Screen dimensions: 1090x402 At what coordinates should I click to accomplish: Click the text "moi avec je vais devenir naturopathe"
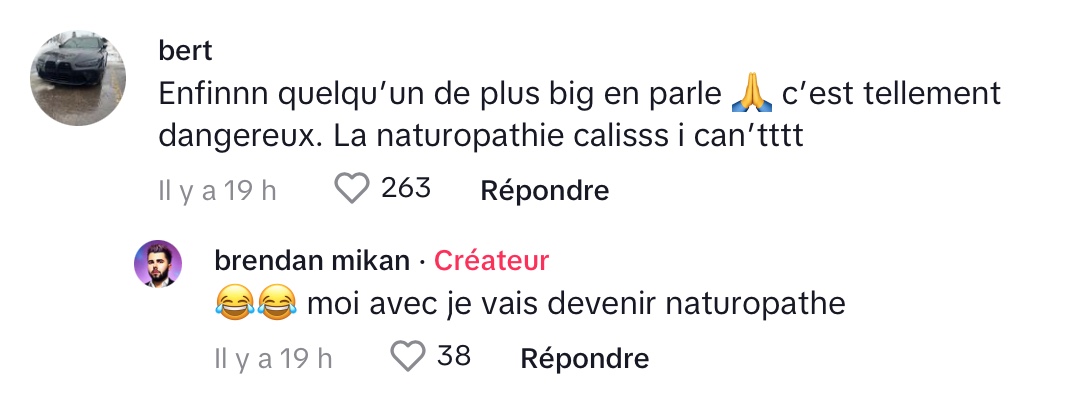tap(576, 303)
